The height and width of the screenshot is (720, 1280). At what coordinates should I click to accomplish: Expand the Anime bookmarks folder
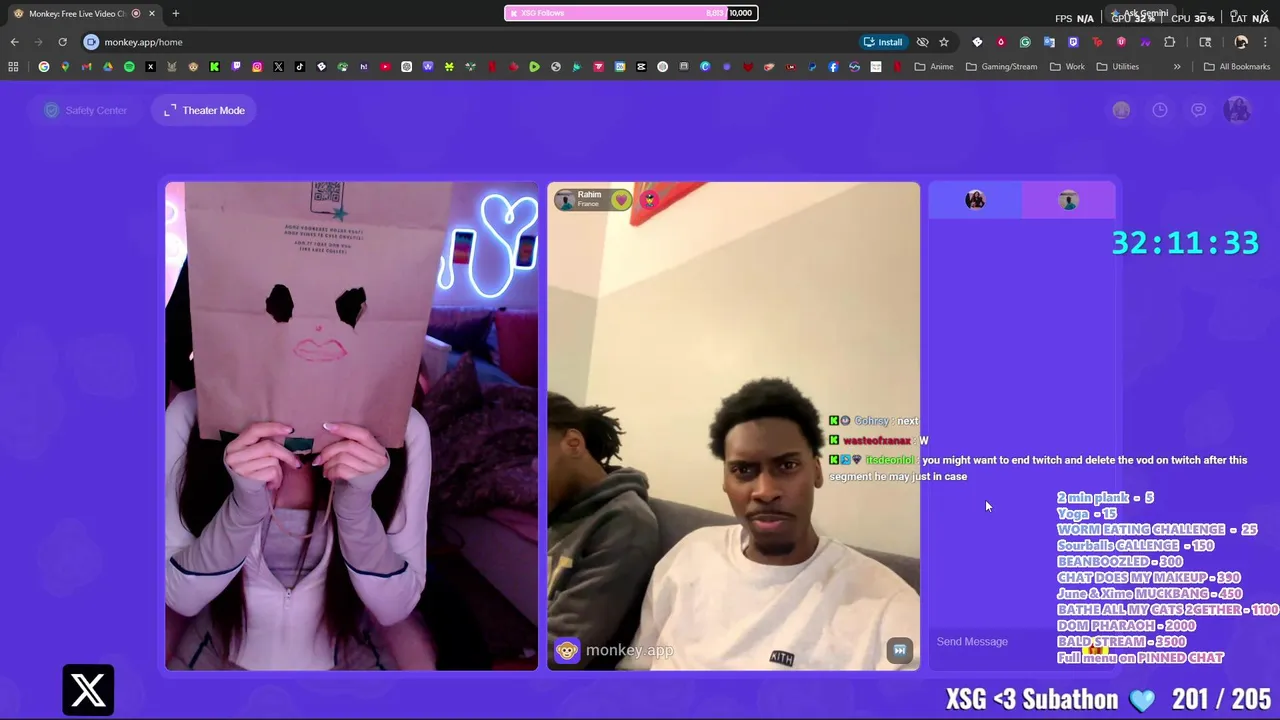tap(934, 67)
